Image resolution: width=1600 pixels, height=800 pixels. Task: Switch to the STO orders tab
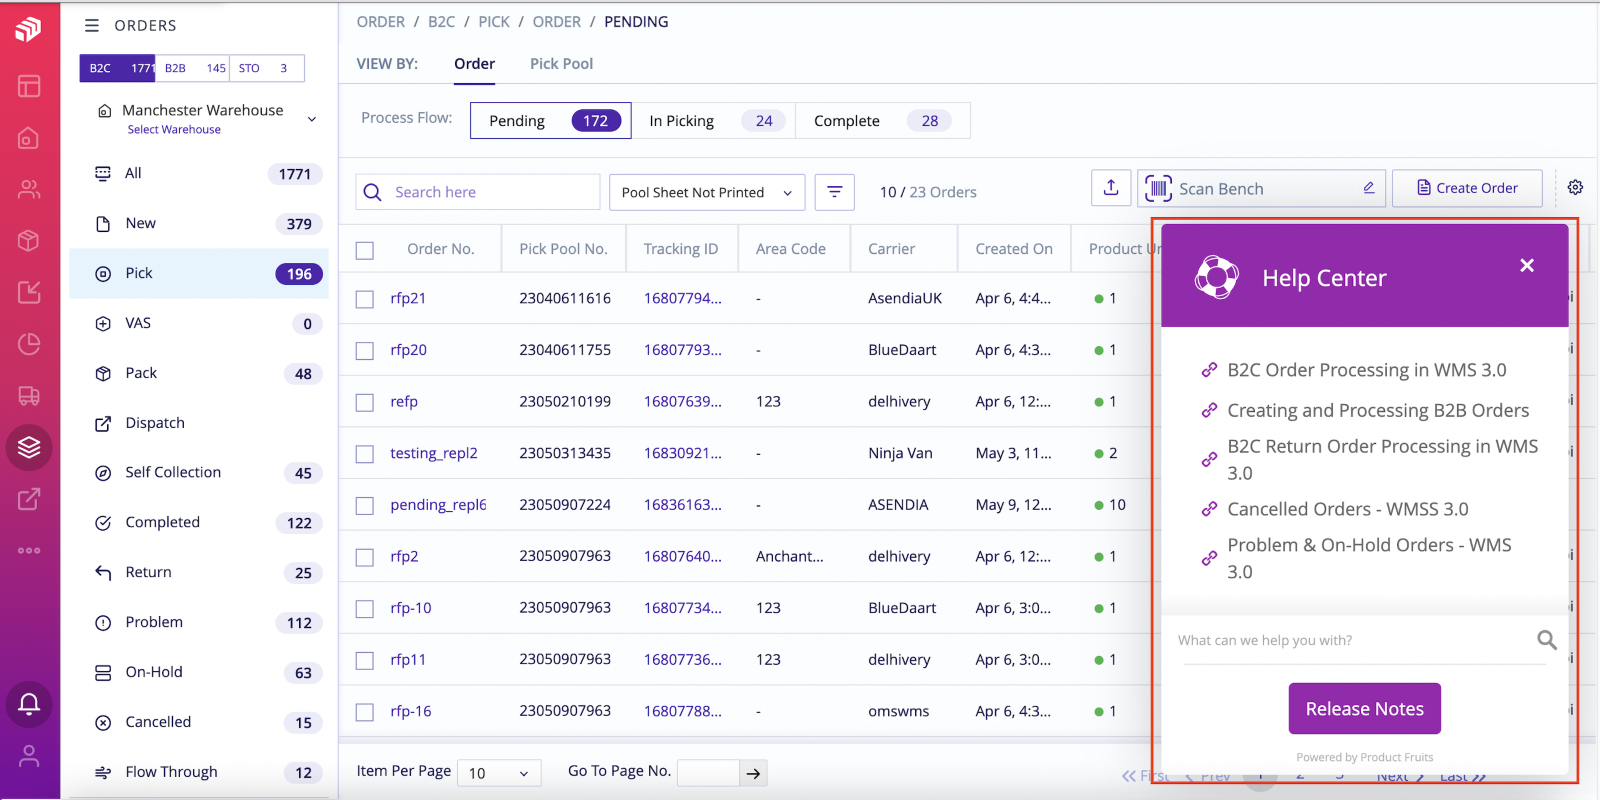tap(266, 68)
